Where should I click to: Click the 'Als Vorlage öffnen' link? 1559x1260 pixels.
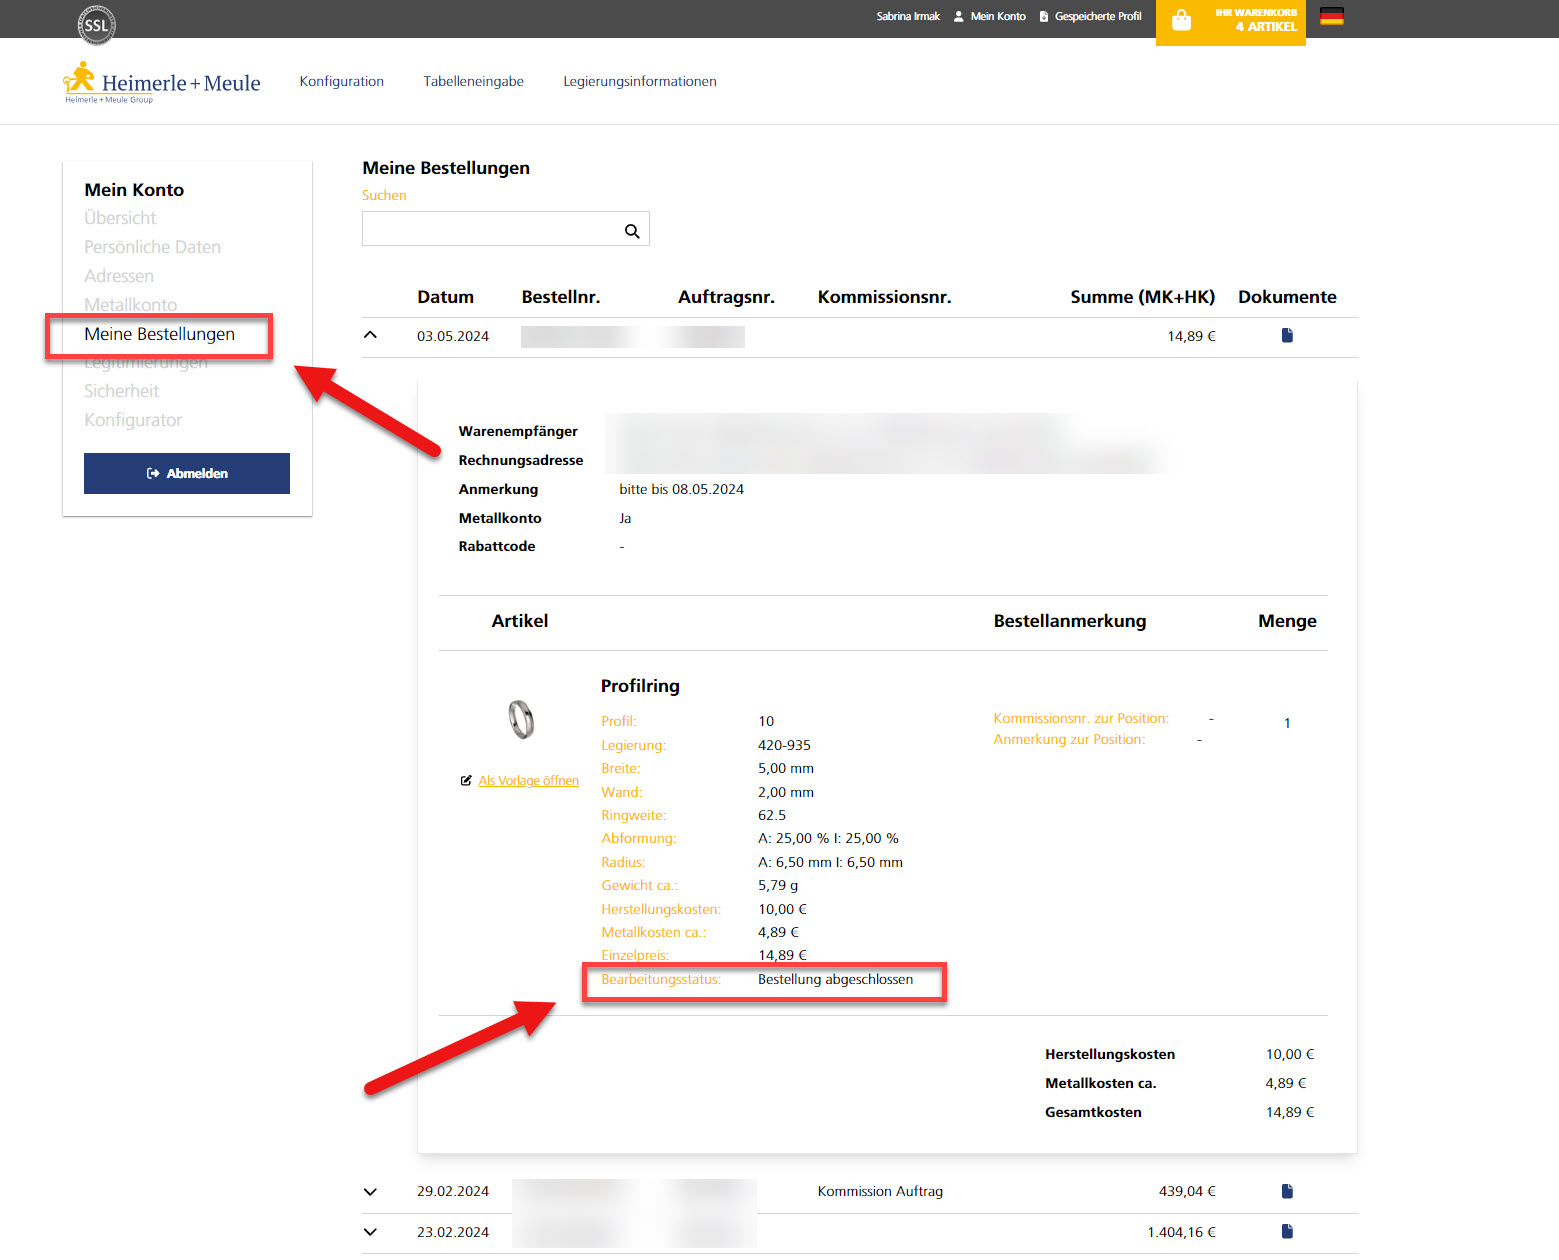pyautogui.click(x=528, y=781)
